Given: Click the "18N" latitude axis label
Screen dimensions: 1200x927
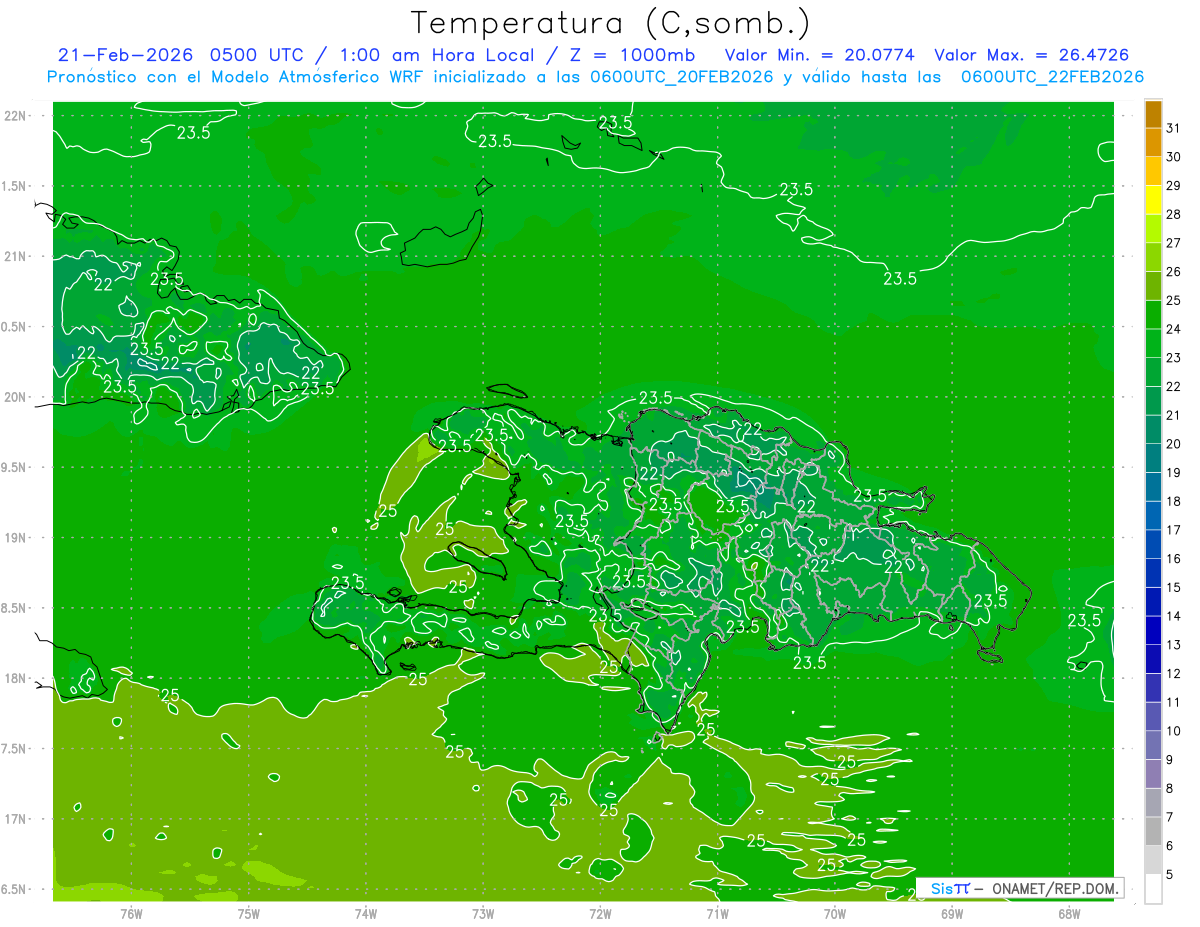Looking at the screenshot, I should coord(14,678).
